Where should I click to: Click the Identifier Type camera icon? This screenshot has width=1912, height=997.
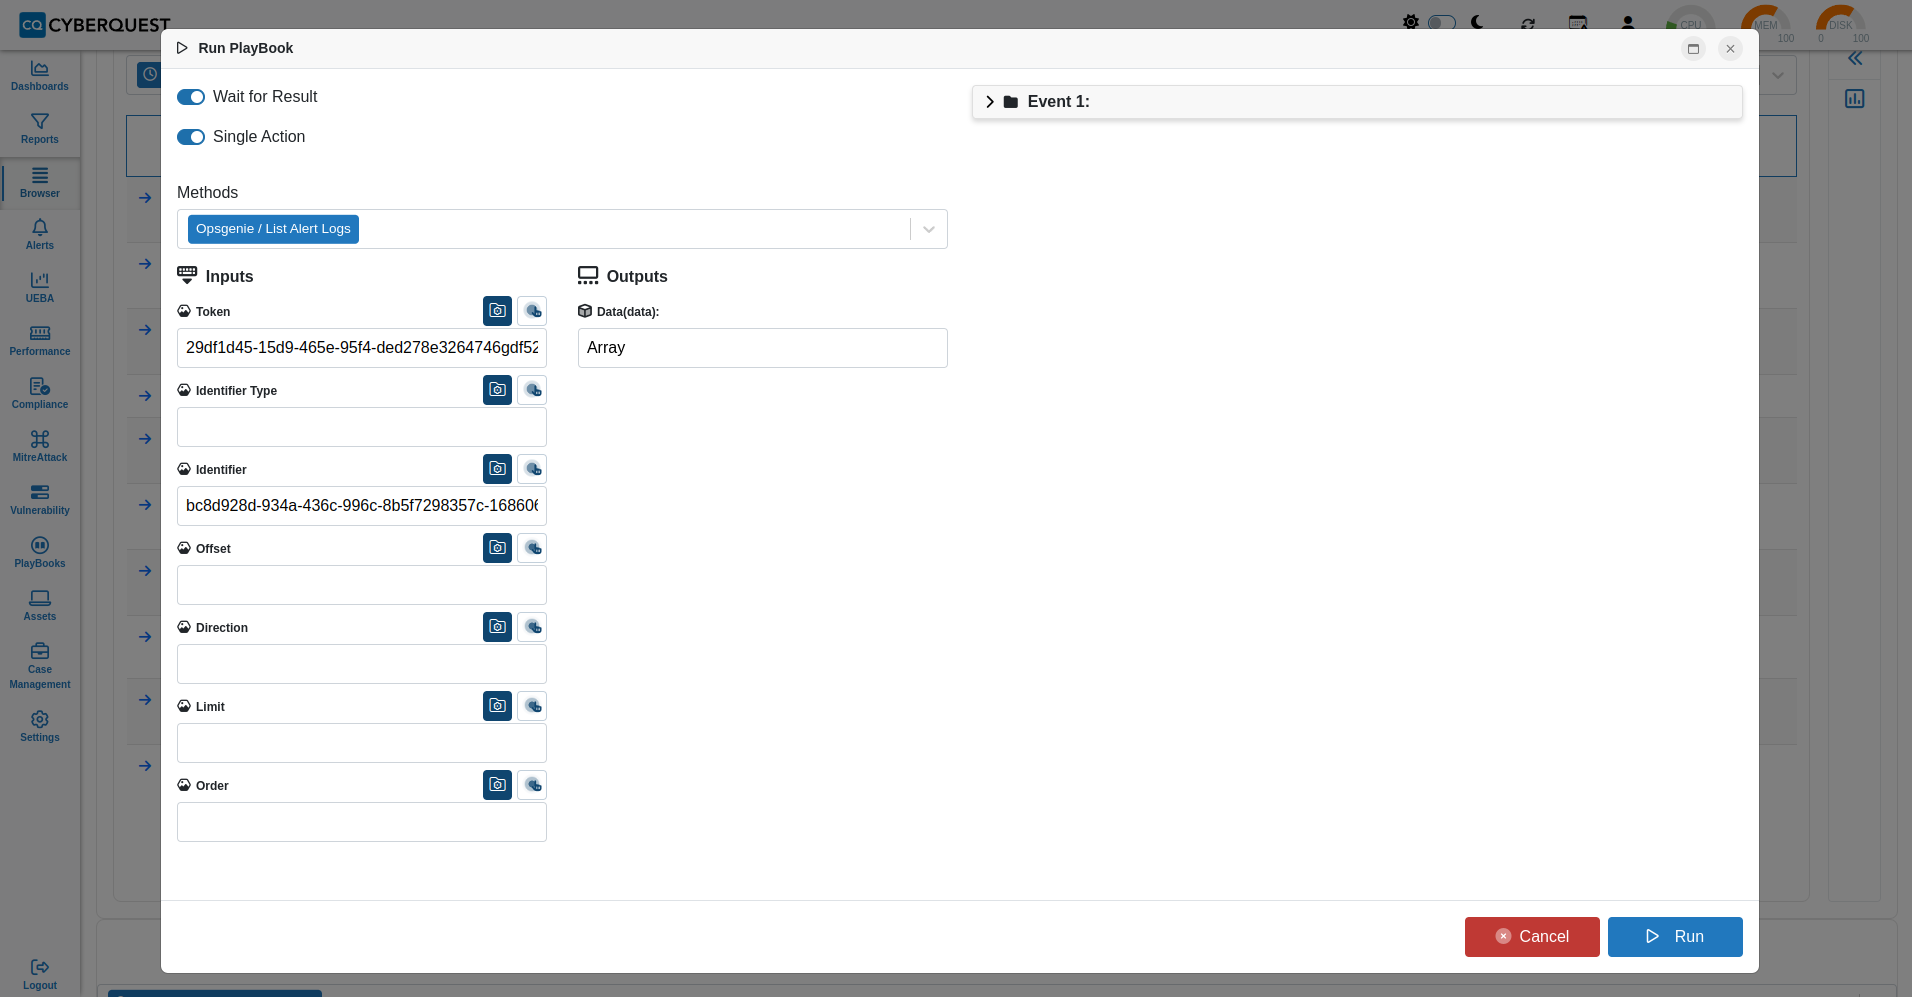[x=497, y=390]
